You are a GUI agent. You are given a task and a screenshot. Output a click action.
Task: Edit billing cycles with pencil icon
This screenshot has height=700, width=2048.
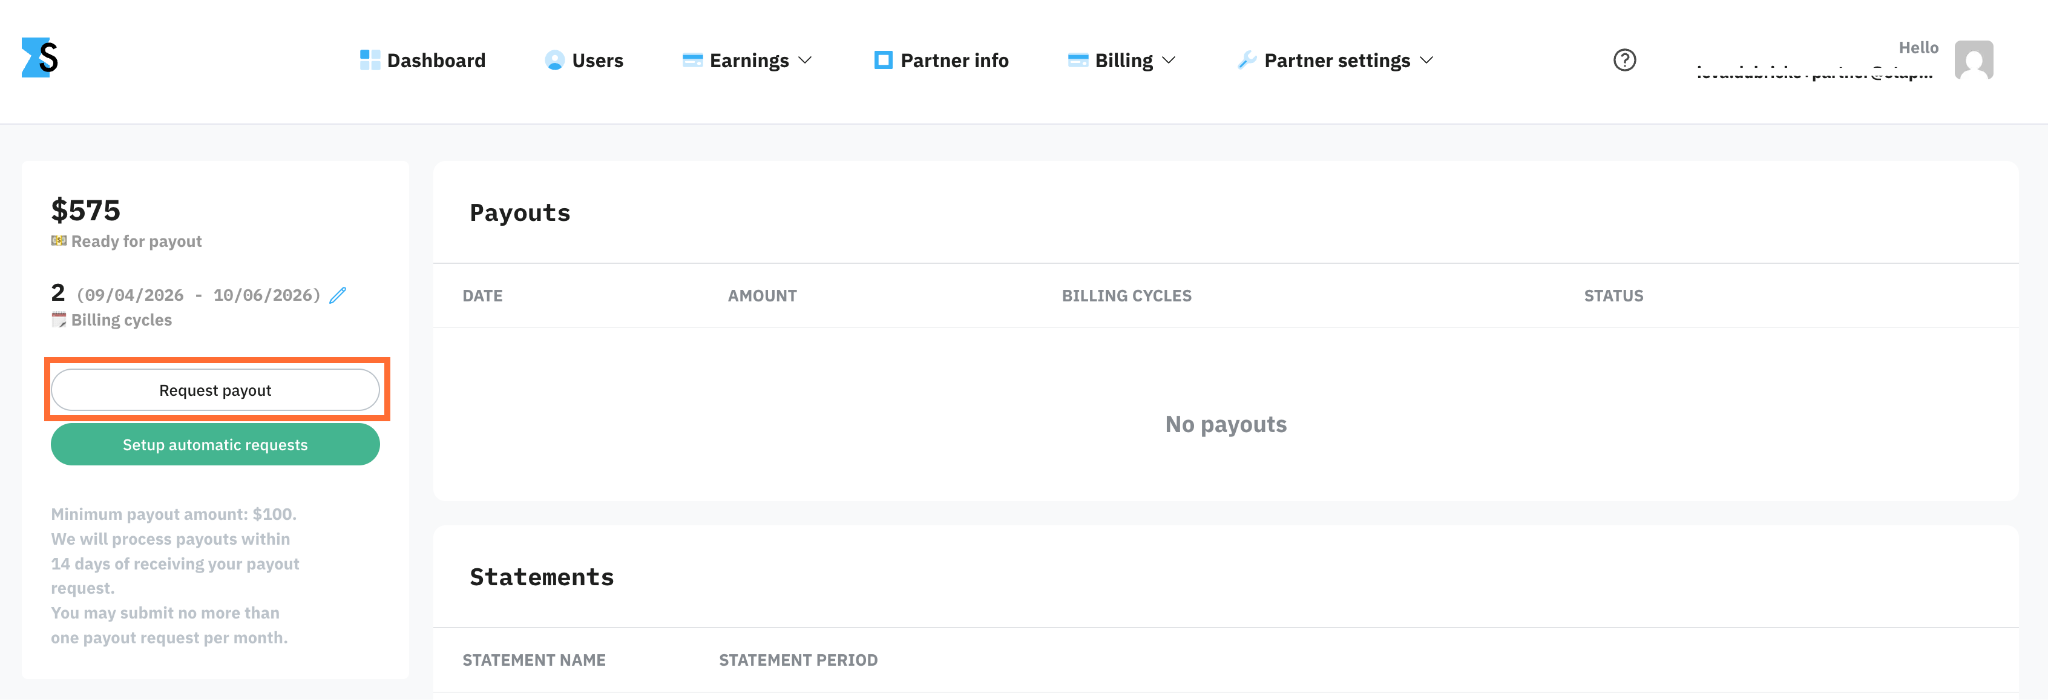click(338, 295)
